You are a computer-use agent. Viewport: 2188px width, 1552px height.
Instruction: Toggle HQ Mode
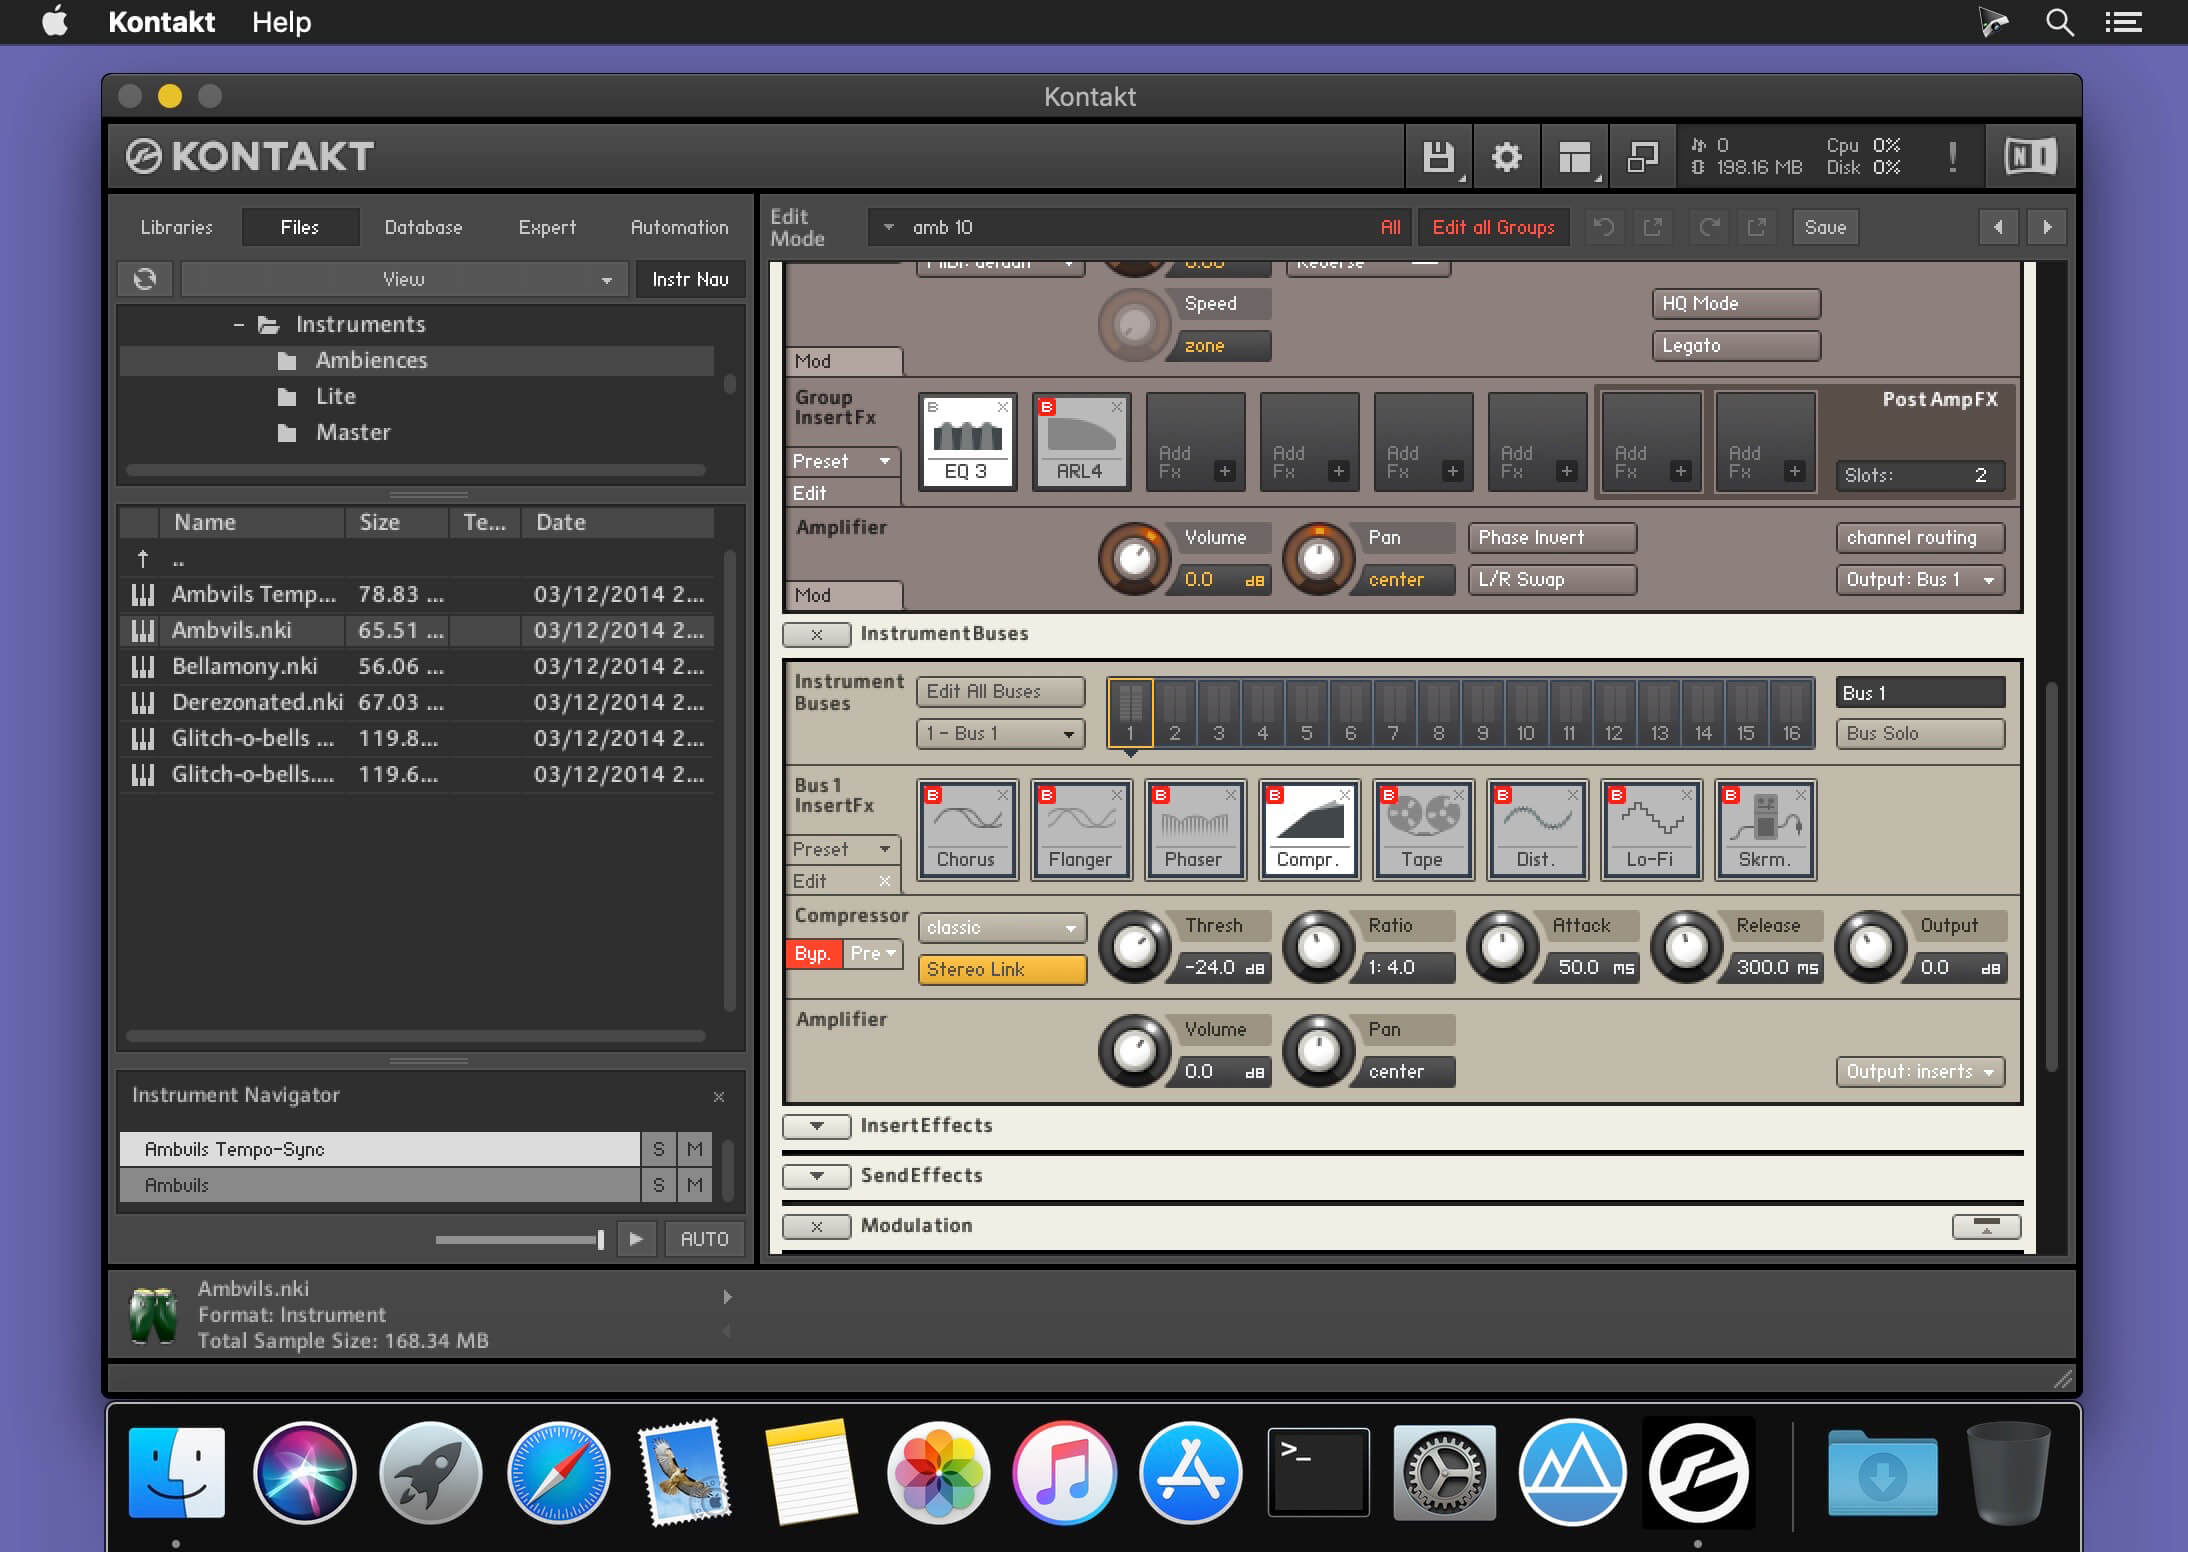1736,303
